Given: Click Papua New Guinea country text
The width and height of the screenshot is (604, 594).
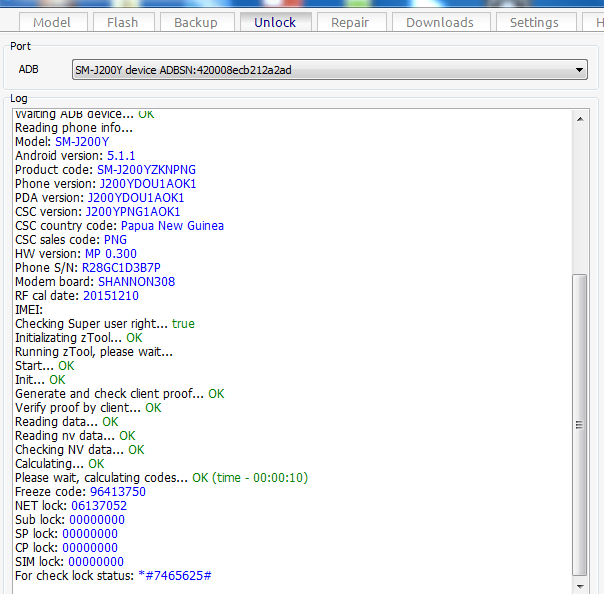Looking at the screenshot, I should (x=172, y=226).
